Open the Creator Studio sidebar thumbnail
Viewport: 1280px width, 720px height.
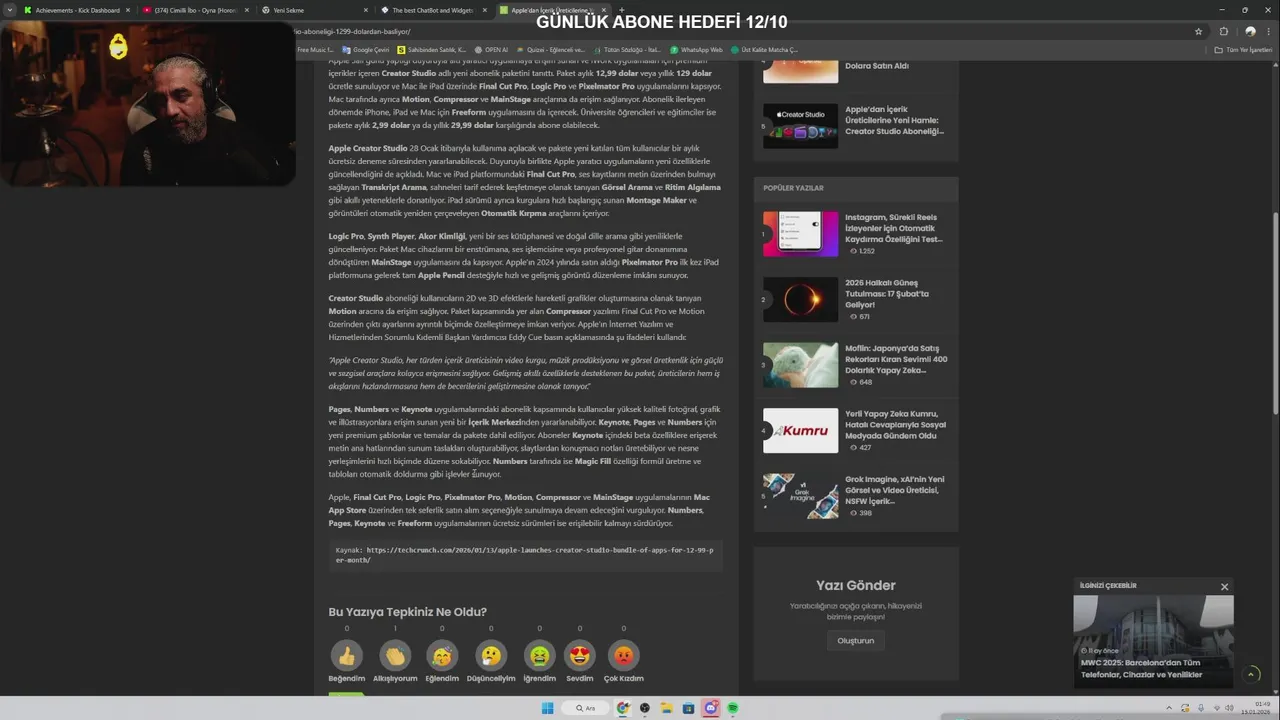click(x=800, y=126)
